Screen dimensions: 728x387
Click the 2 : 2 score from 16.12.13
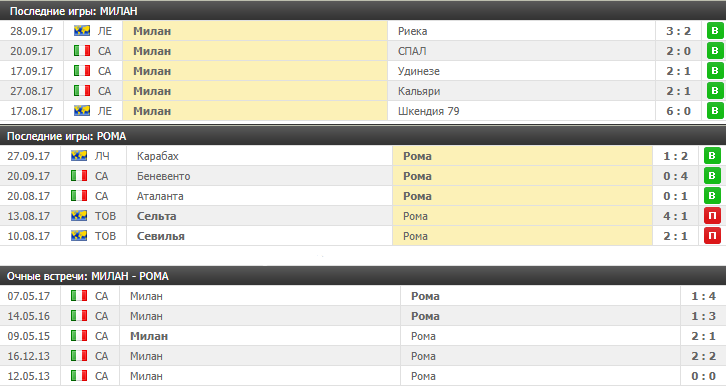point(703,356)
